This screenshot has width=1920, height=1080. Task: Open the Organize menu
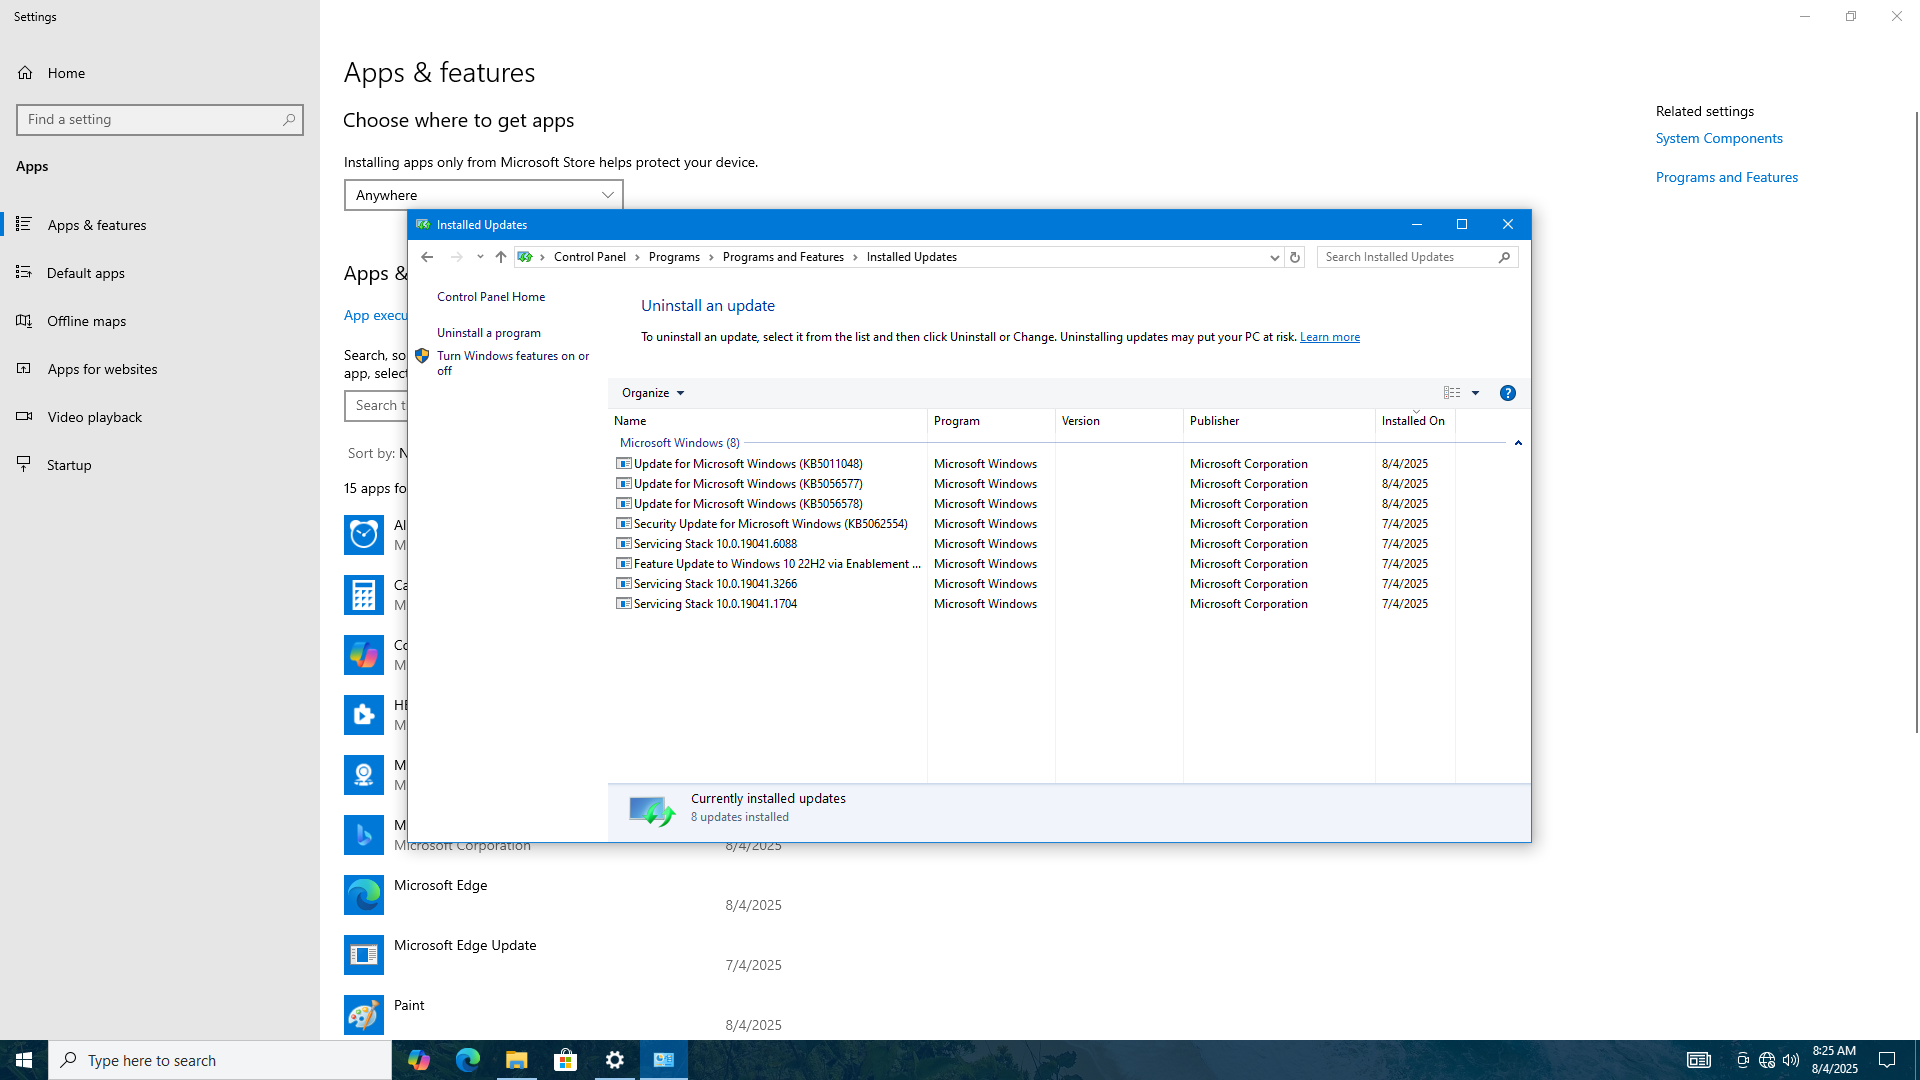click(x=653, y=393)
